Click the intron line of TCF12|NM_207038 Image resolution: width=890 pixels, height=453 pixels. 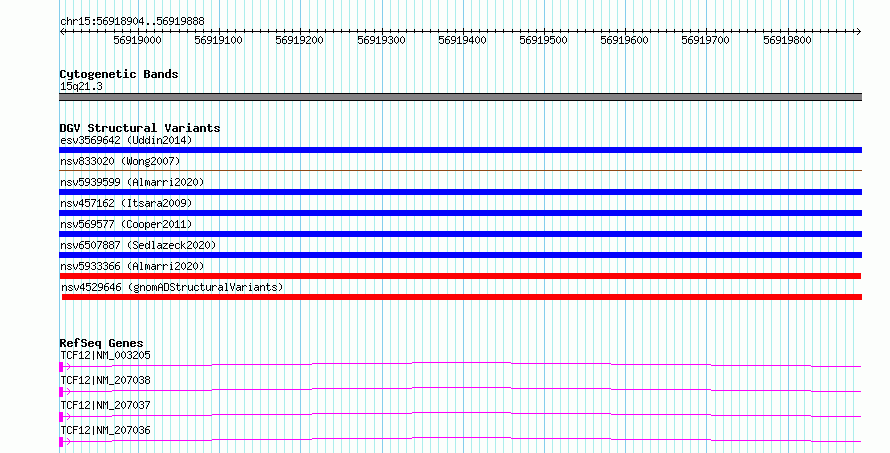463,387
